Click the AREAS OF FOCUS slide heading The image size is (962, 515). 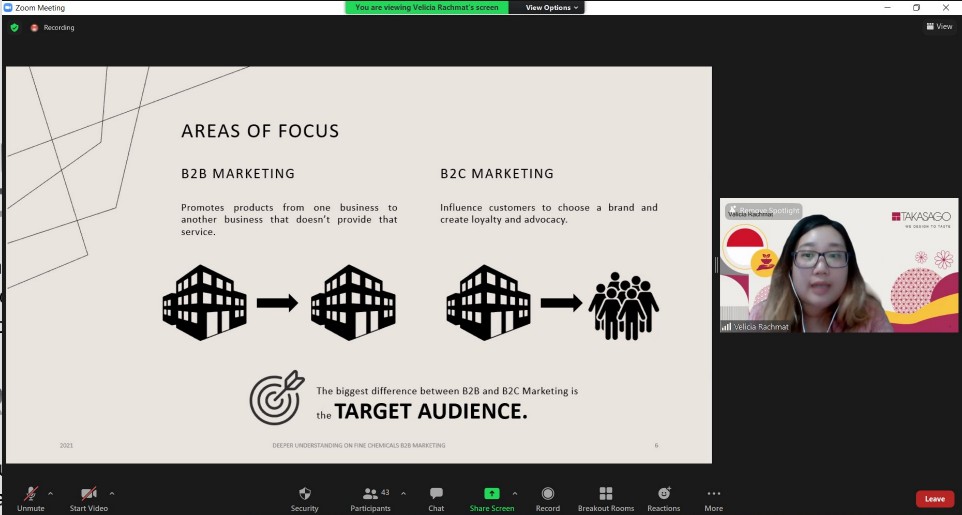(260, 131)
